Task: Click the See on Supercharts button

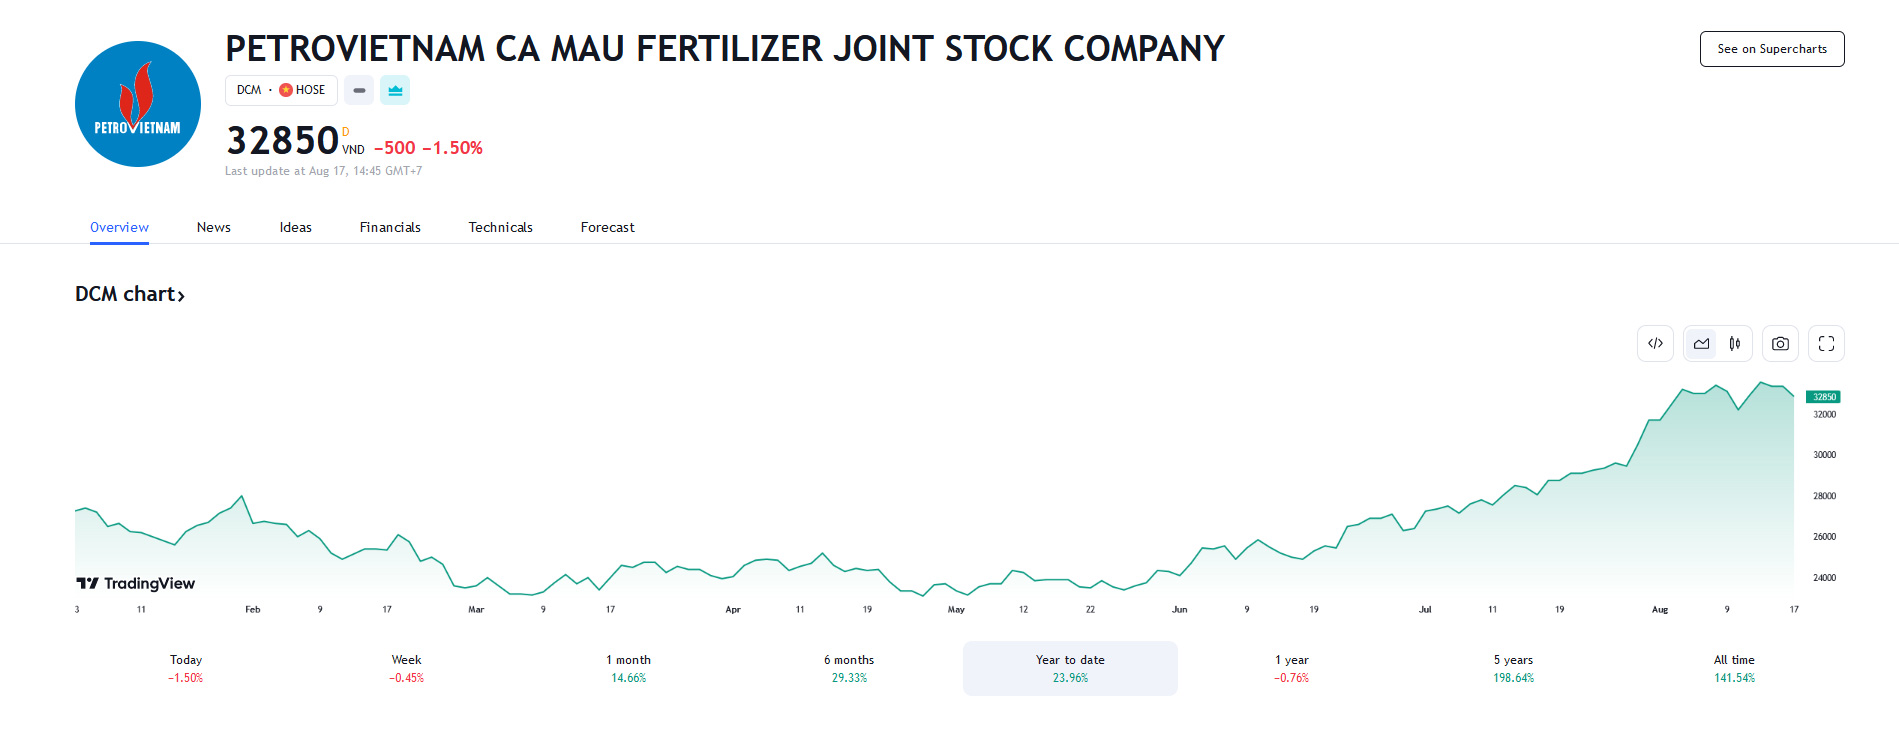Action: (x=1771, y=49)
